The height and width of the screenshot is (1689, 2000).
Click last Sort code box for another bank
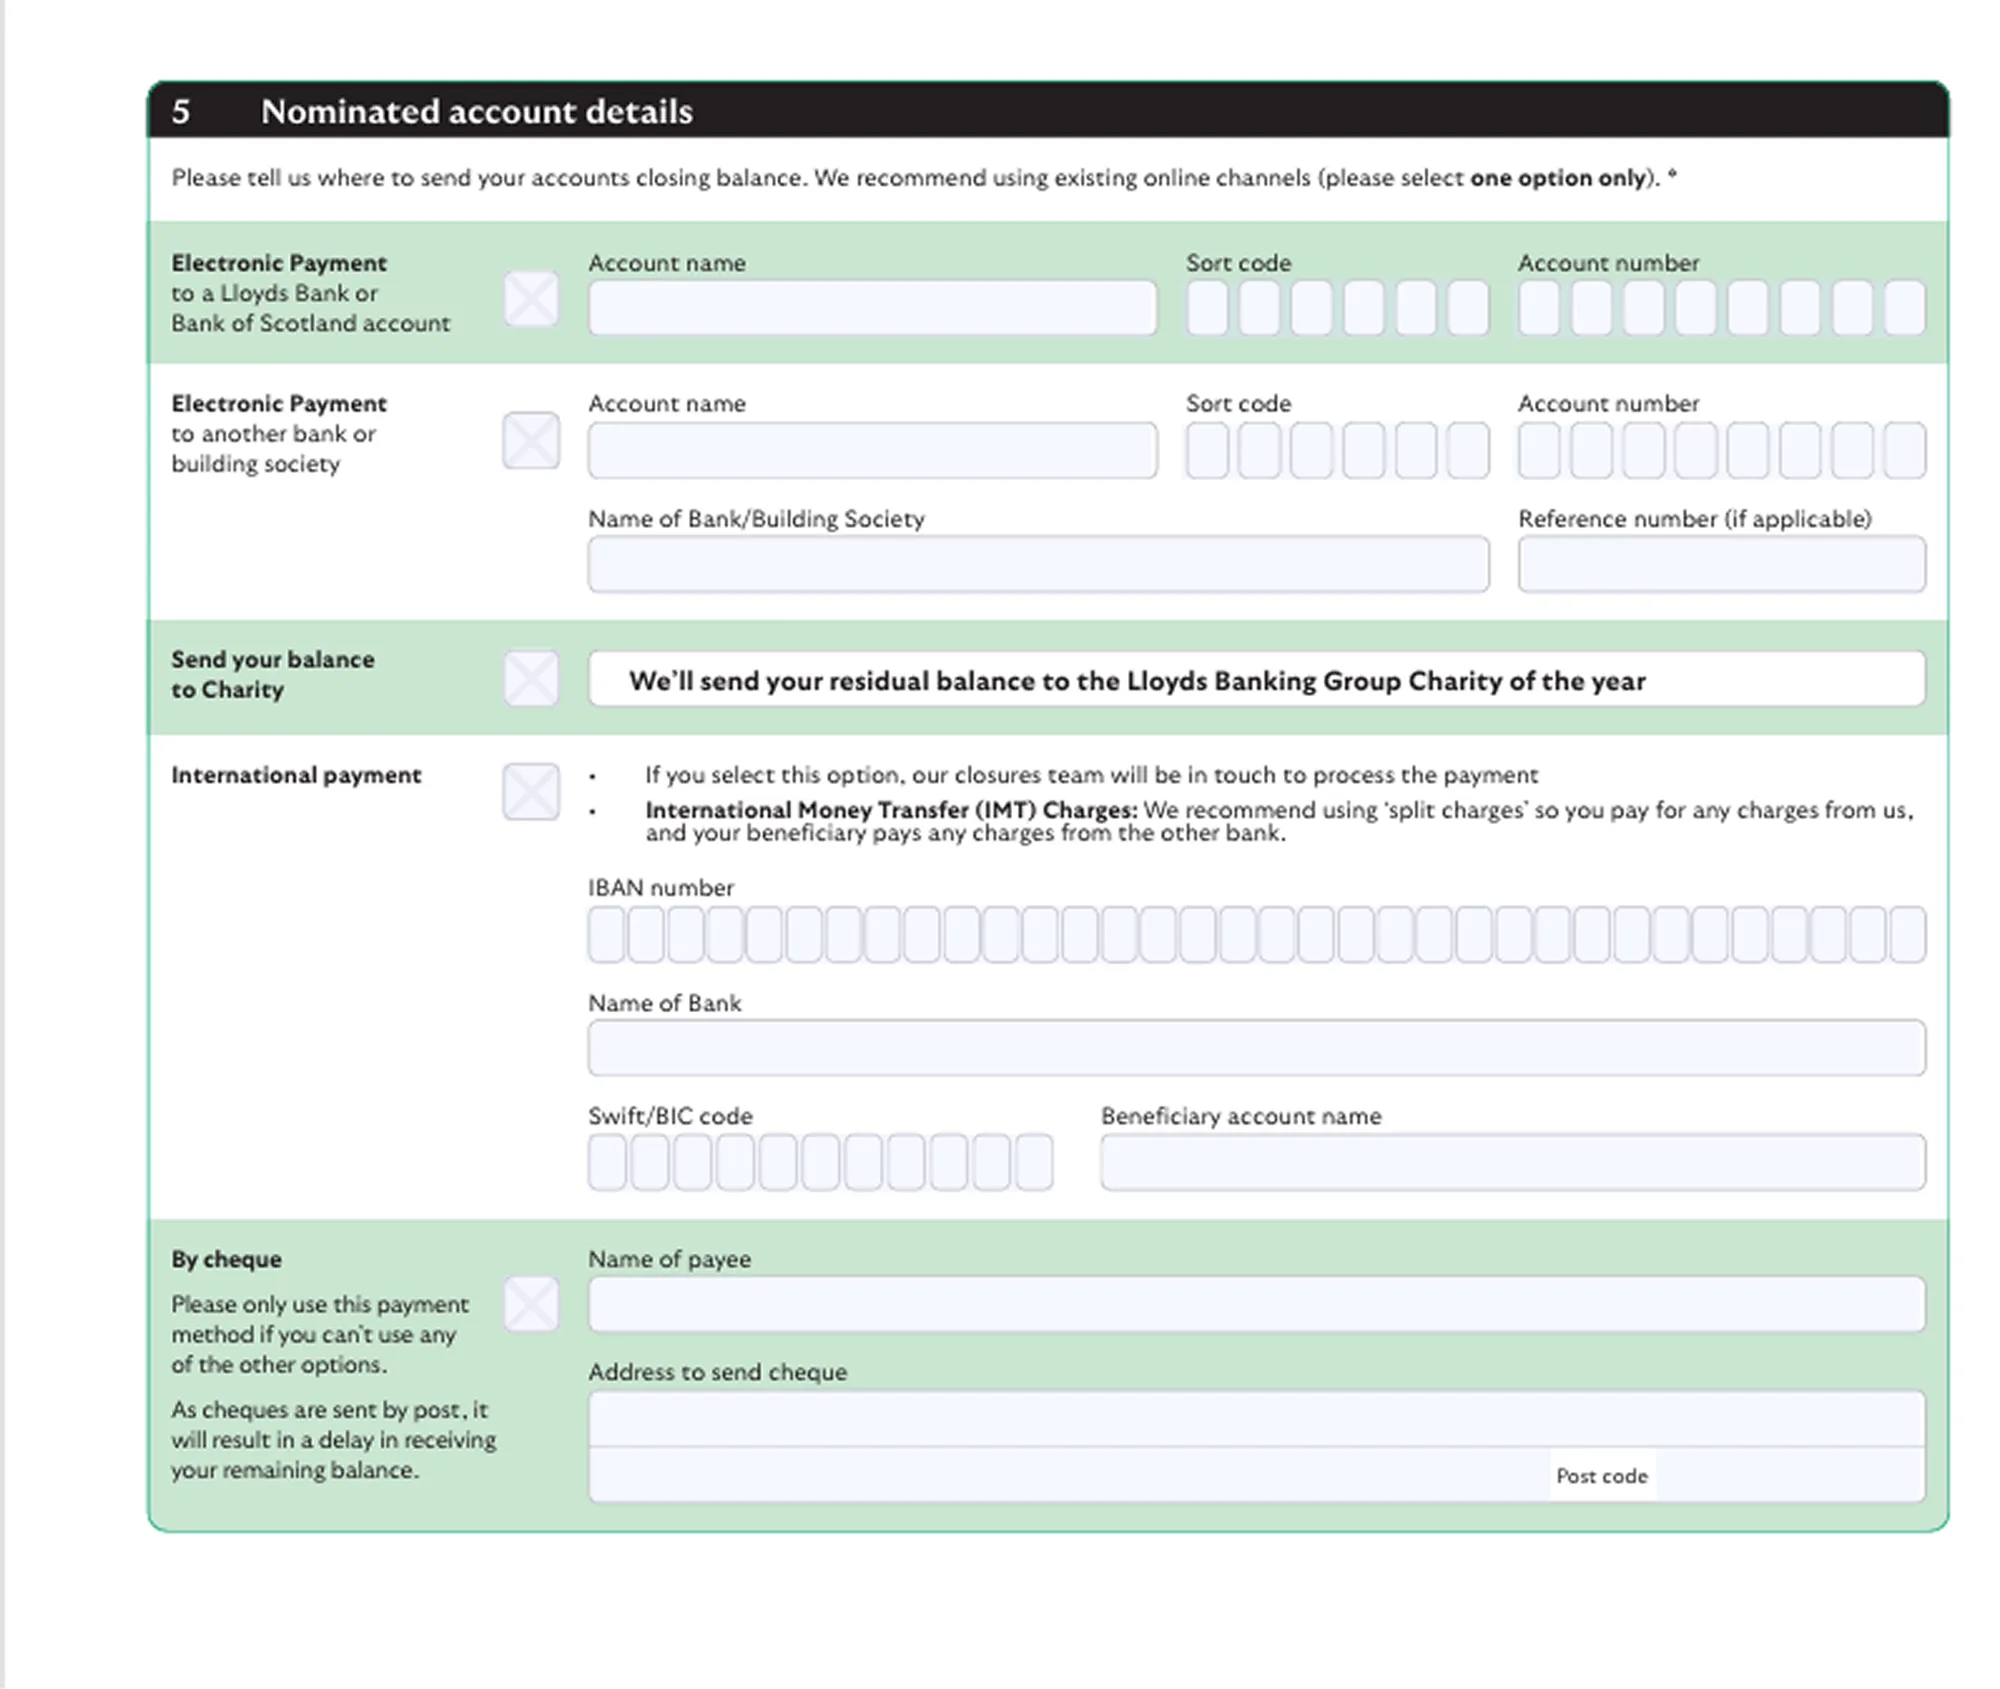coord(1468,450)
